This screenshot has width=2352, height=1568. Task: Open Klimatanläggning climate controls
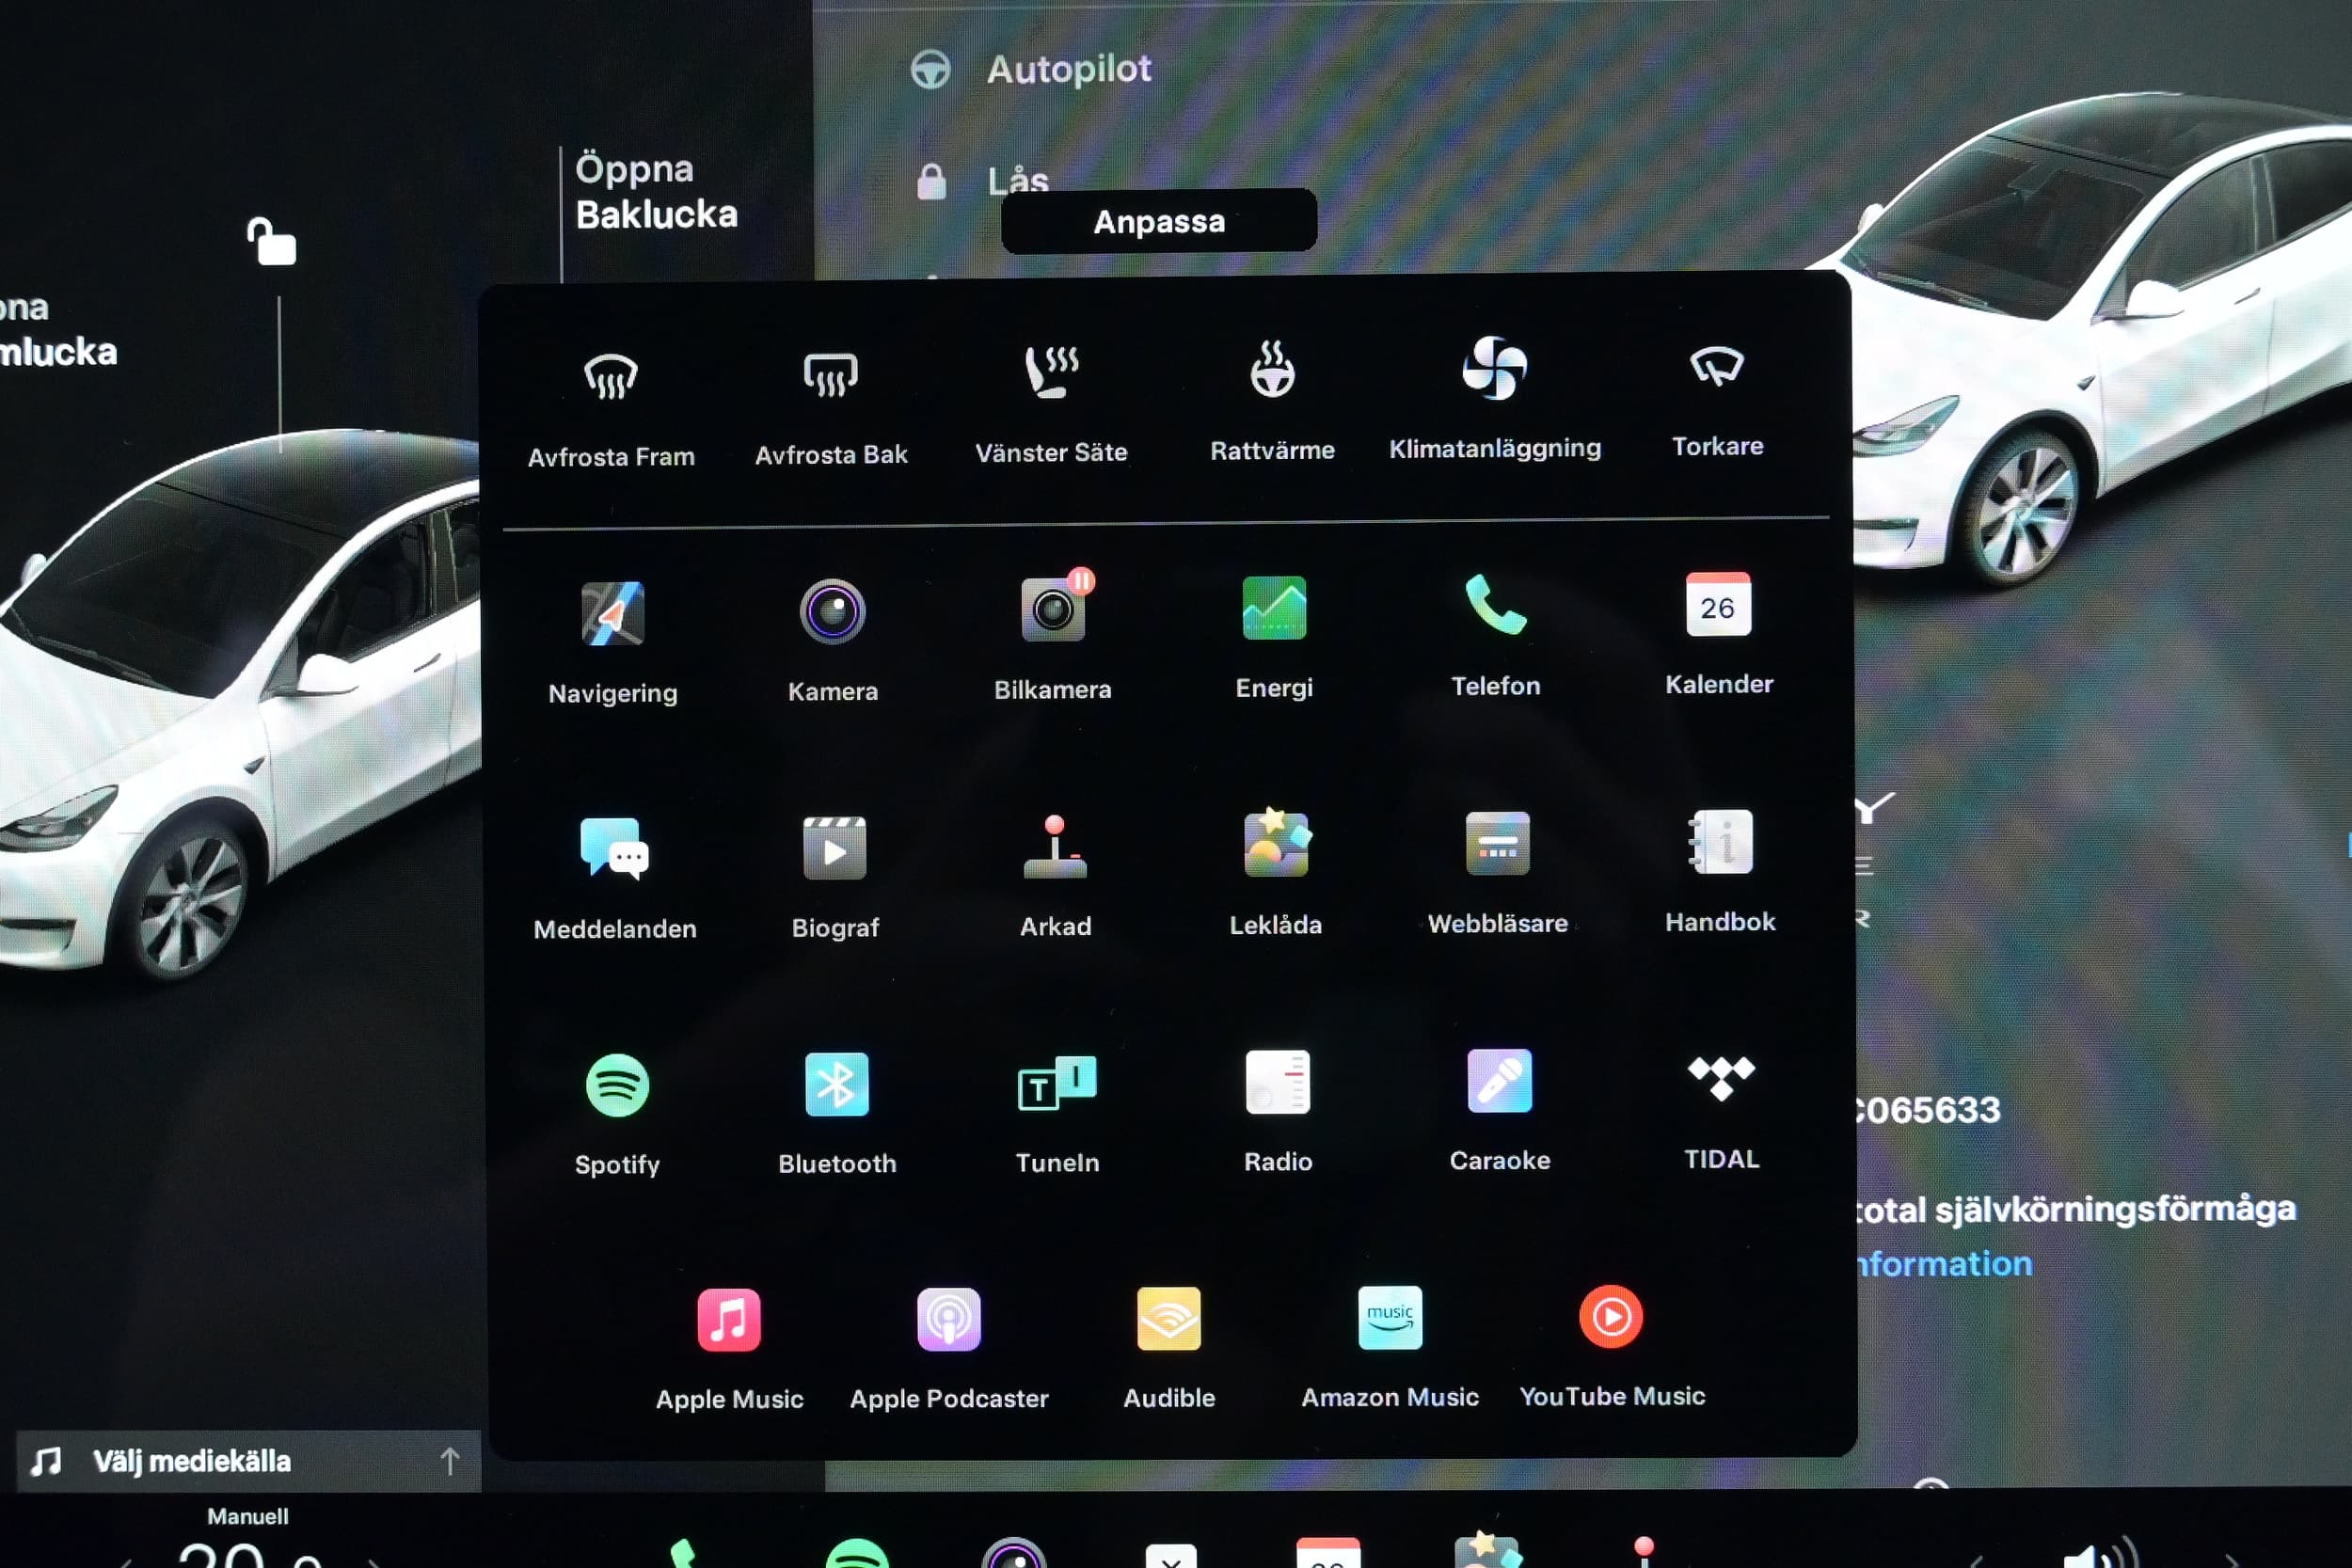pyautogui.click(x=1494, y=399)
